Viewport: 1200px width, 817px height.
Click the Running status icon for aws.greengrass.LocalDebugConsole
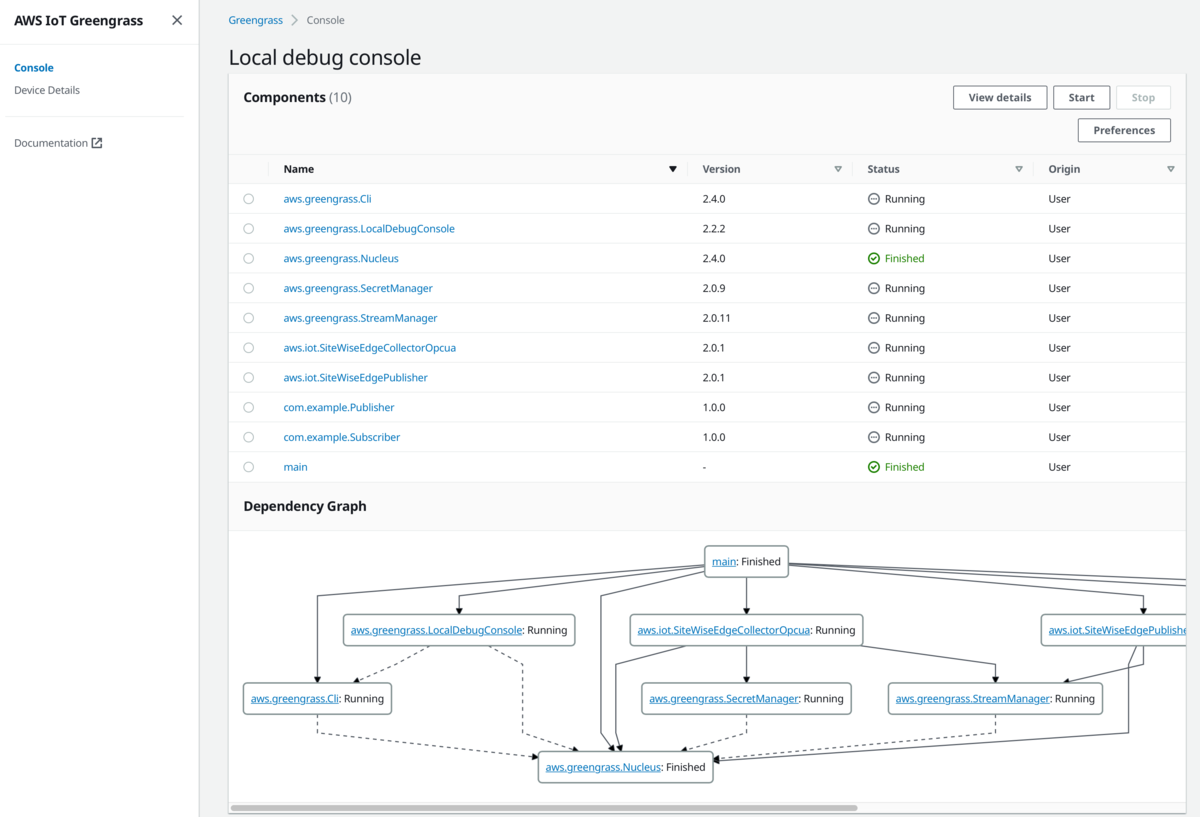pyautogui.click(x=874, y=228)
